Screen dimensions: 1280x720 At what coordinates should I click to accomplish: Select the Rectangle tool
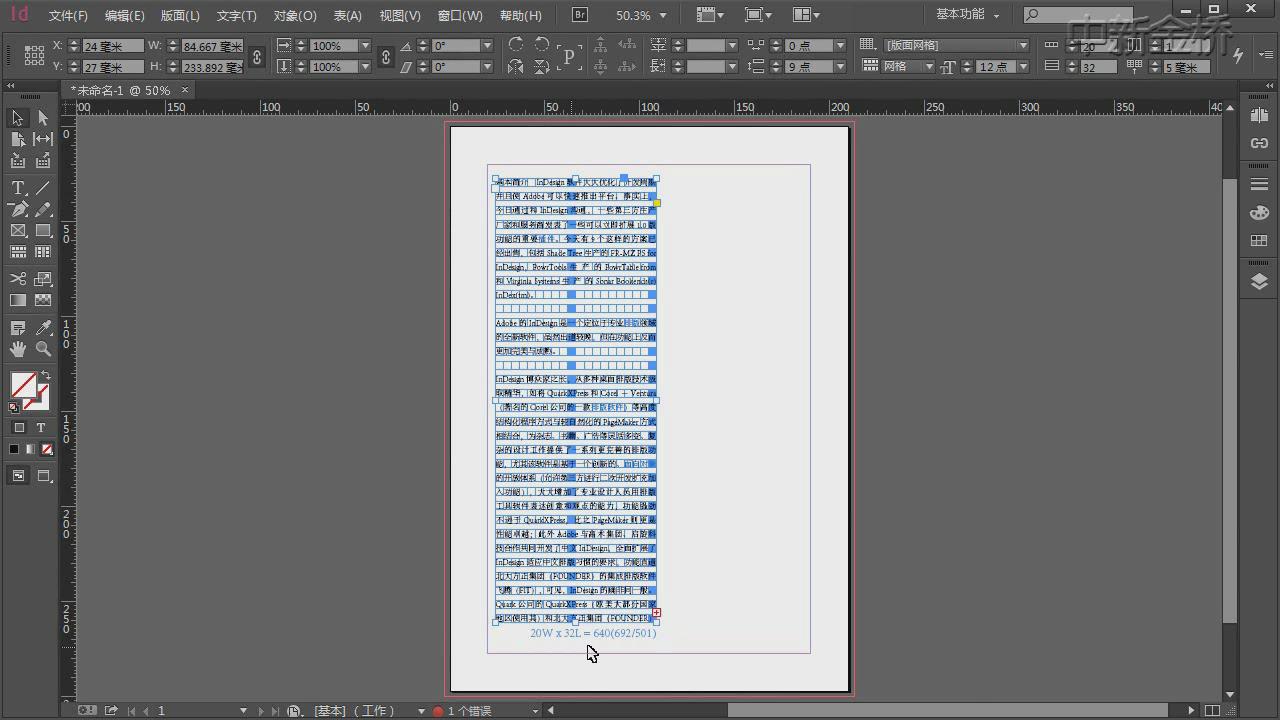(x=43, y=230)
